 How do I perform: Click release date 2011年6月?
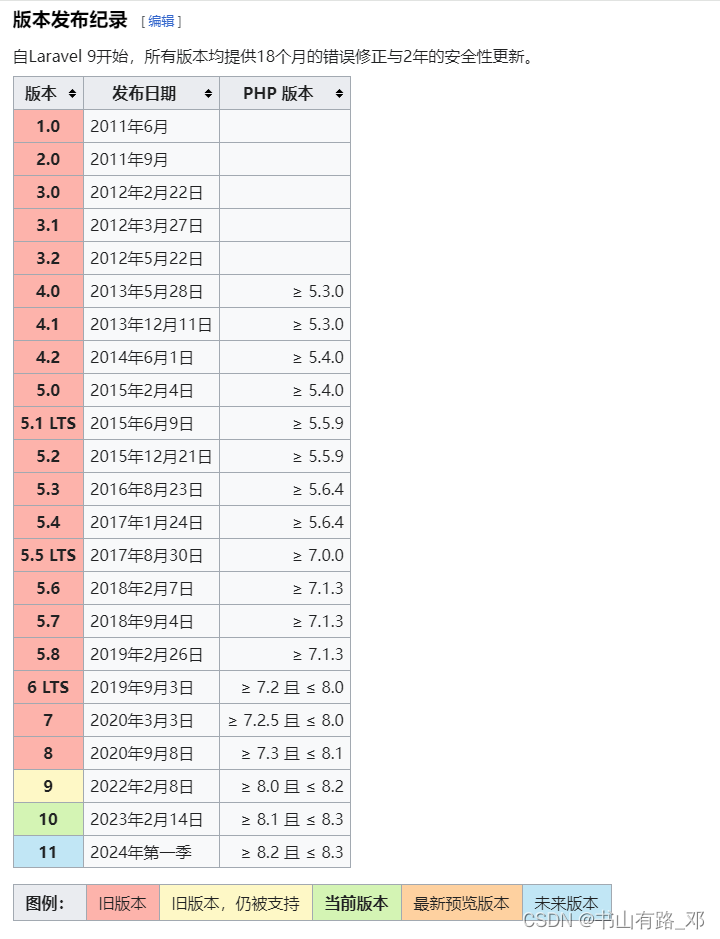coord(129,126)
